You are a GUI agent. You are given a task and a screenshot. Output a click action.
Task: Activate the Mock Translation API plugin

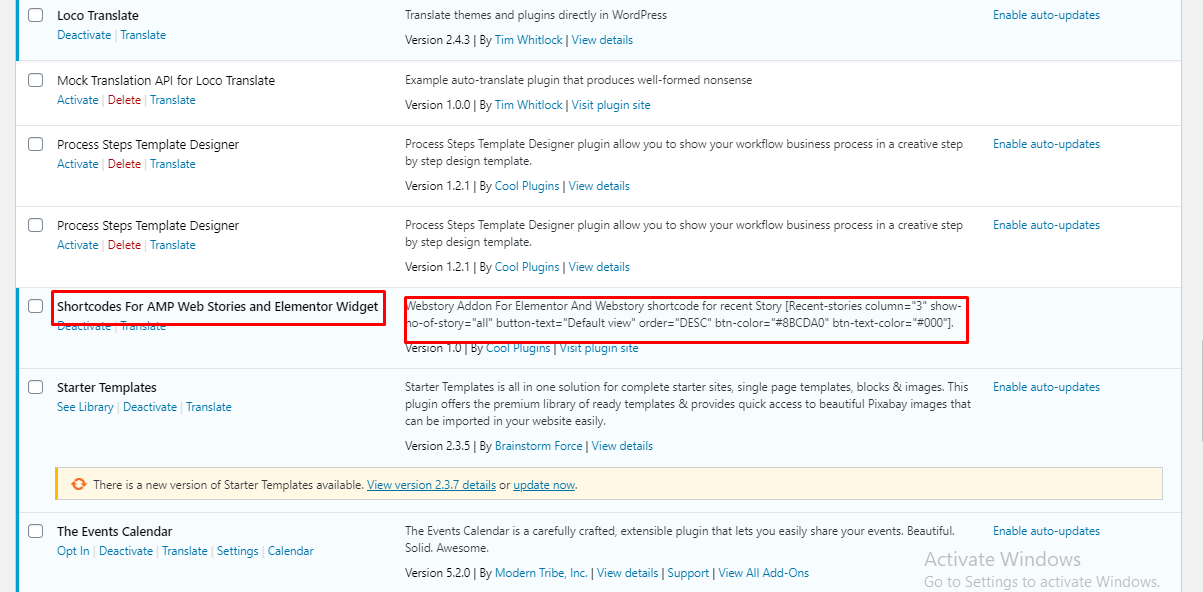[x=78, y=100]
